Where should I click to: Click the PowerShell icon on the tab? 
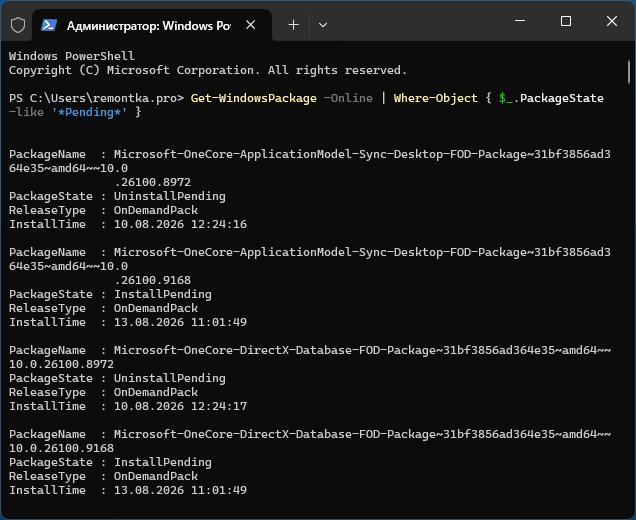coord(49,25)
